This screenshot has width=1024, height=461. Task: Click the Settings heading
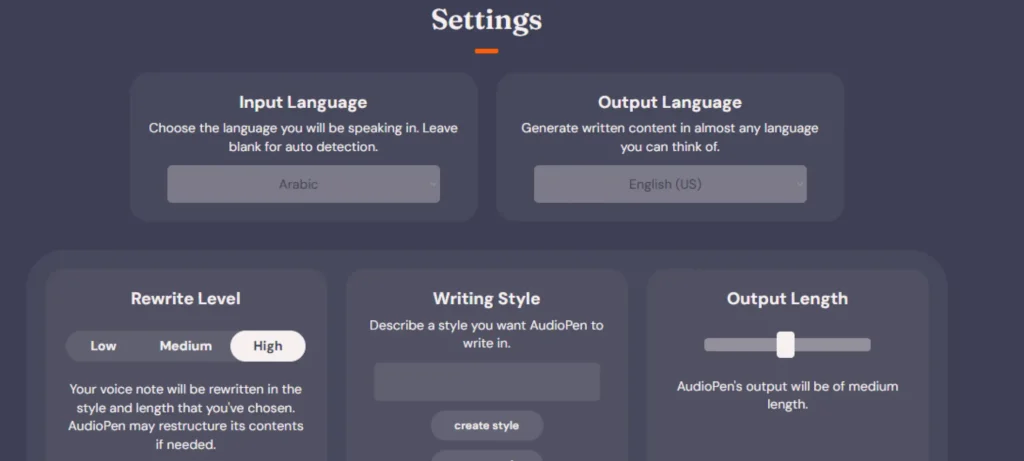[487, 20]
